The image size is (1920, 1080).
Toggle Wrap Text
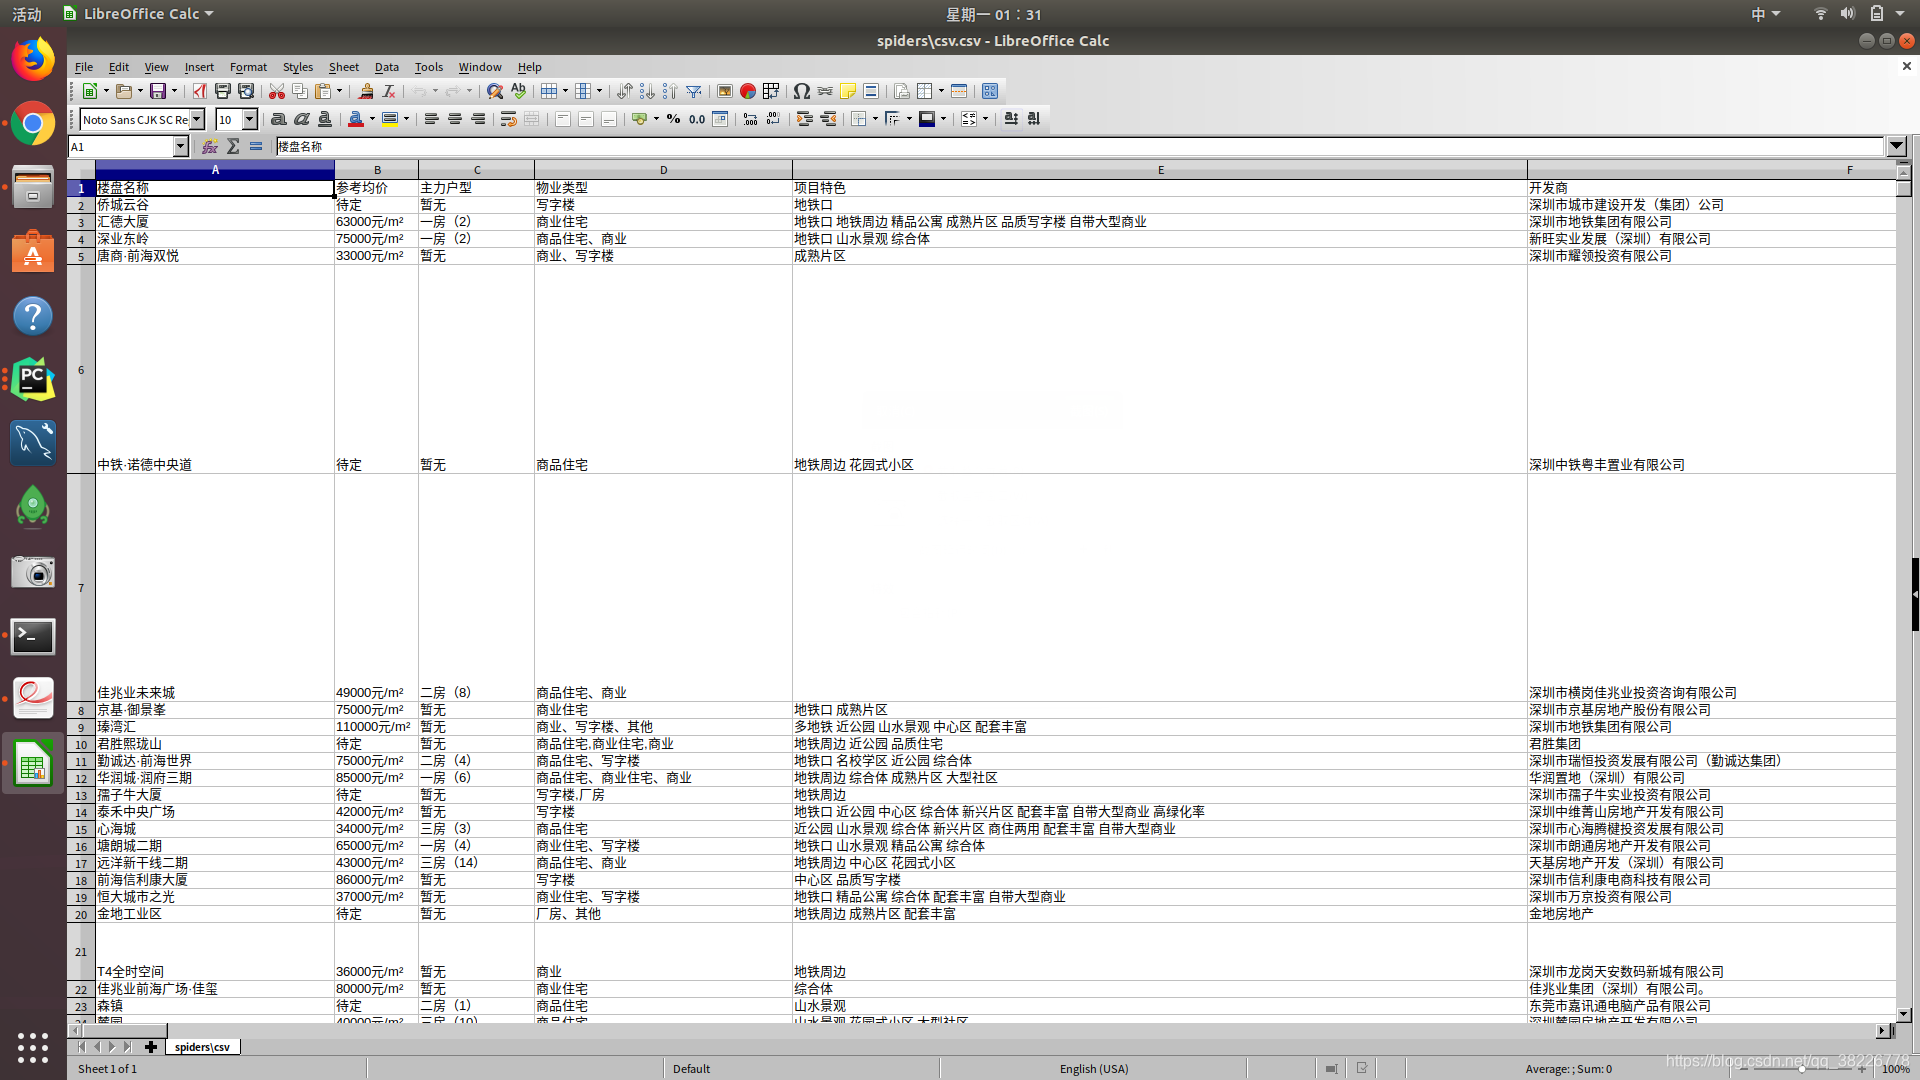point(509,119)
